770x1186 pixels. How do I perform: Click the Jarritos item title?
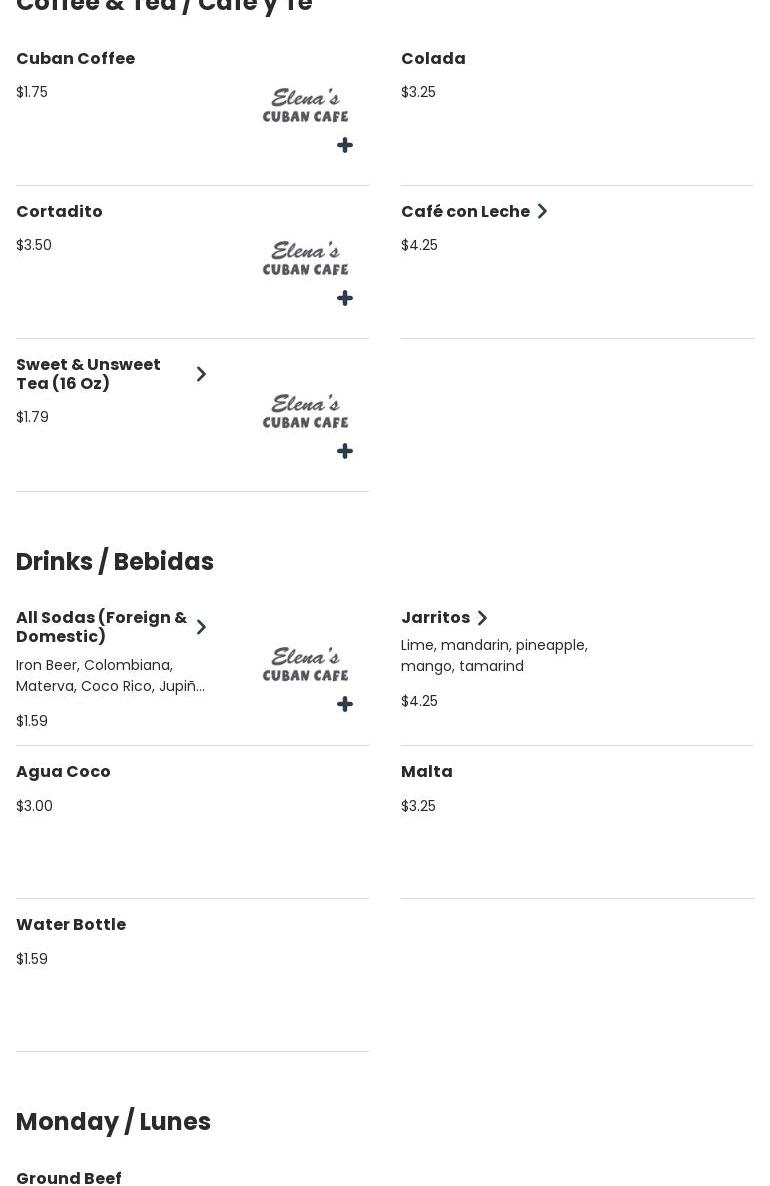(x=435, y=618)
